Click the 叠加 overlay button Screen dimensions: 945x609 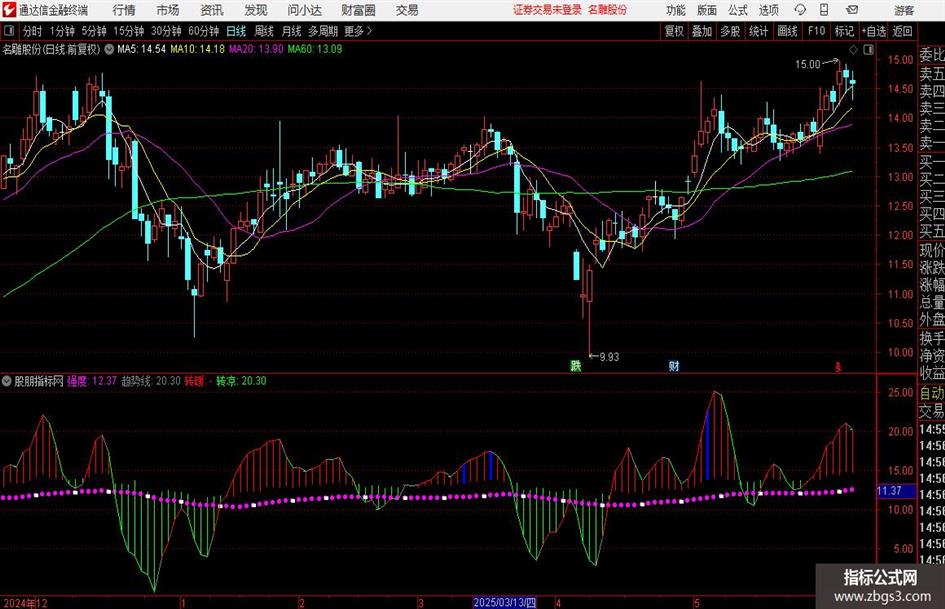(x=702, y=31)
